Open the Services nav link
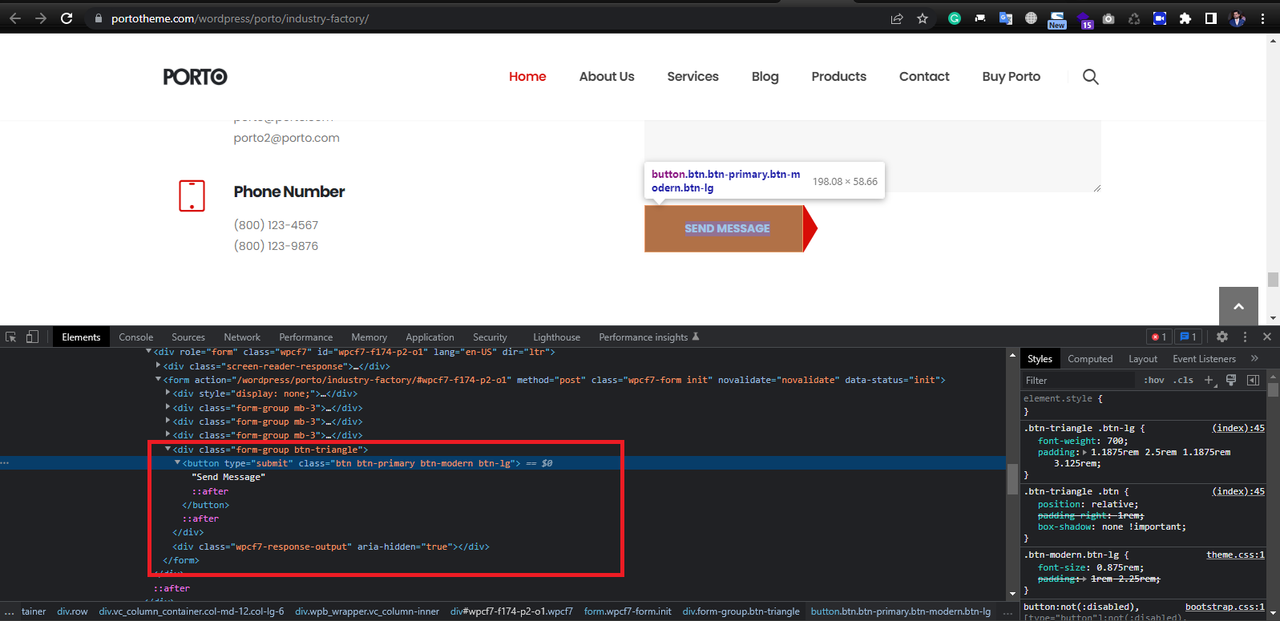 (x=693, y=77)
